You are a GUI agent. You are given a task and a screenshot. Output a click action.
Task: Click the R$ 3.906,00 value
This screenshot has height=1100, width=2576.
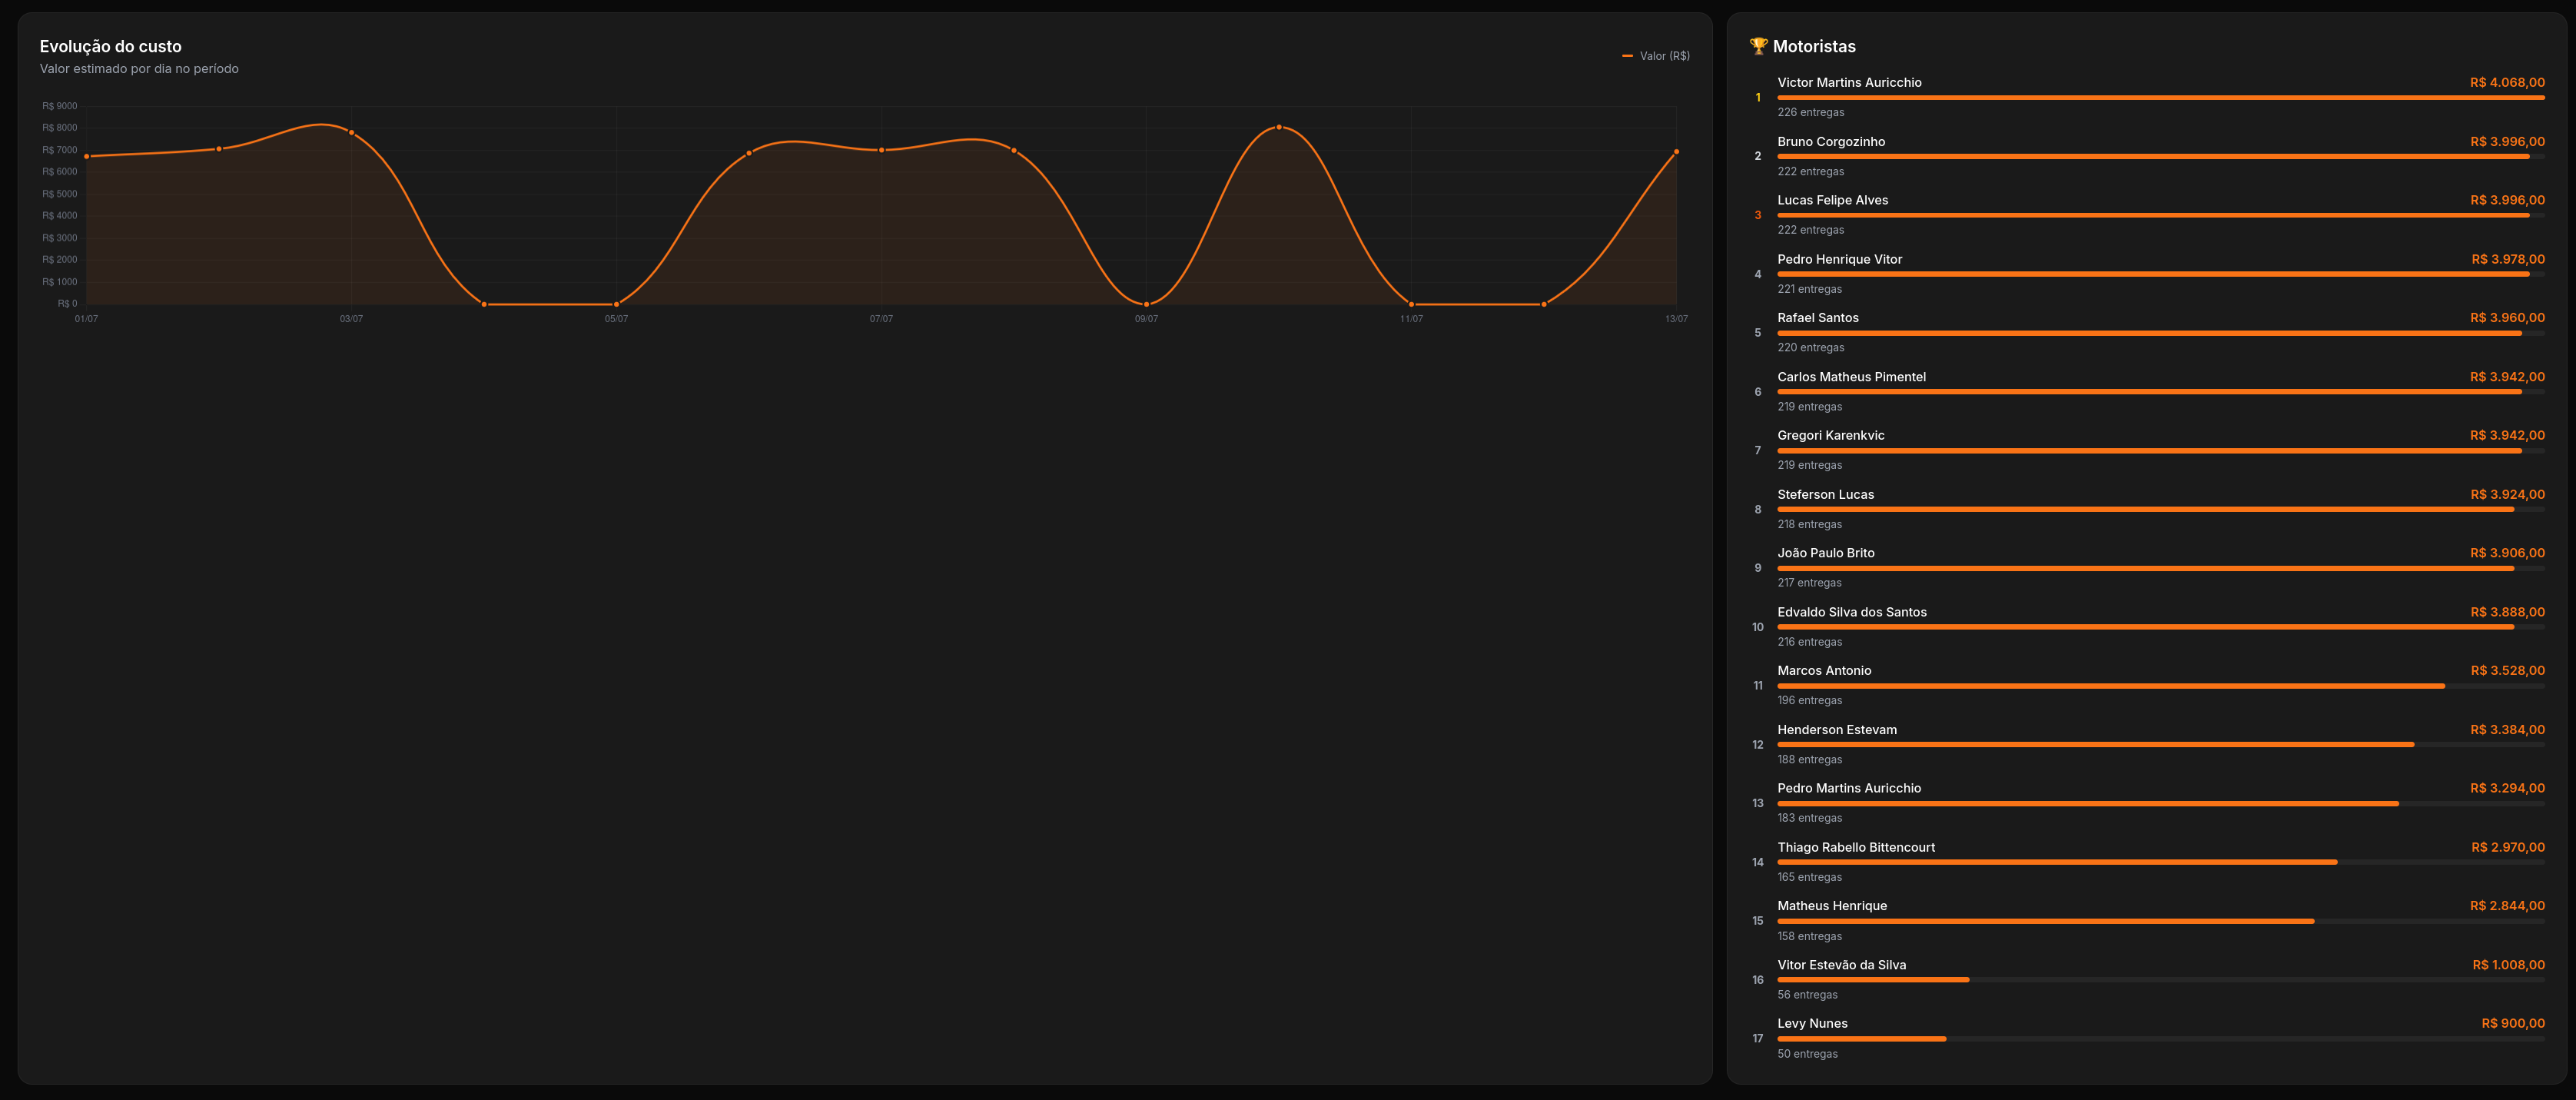[x=2507, y=553]
